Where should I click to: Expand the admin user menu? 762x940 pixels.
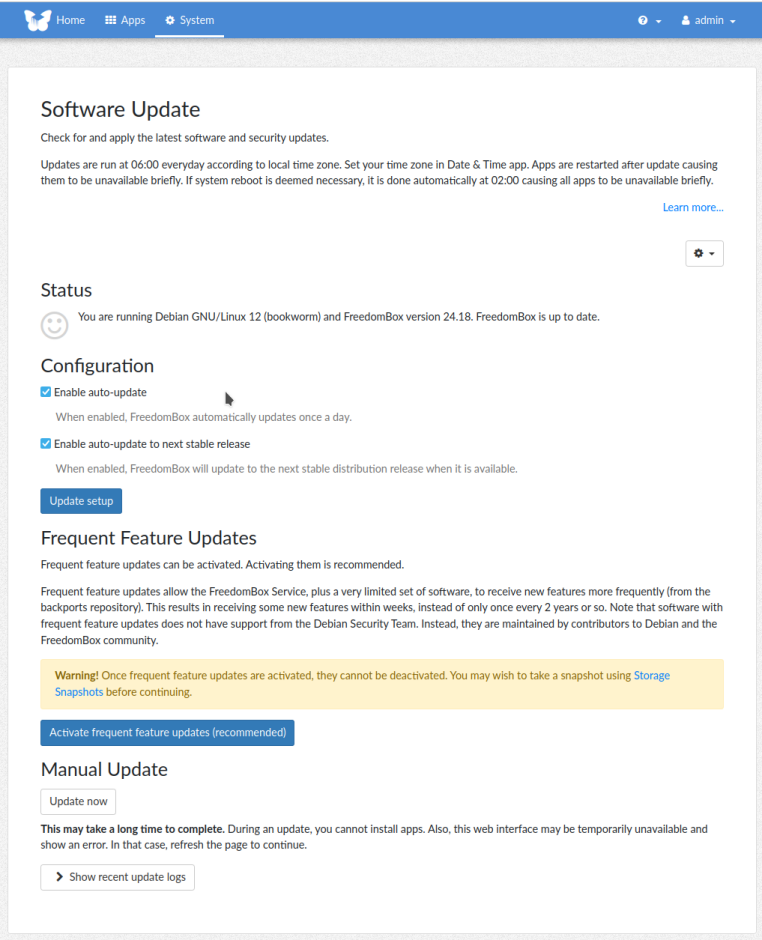[x=709, y=20]
